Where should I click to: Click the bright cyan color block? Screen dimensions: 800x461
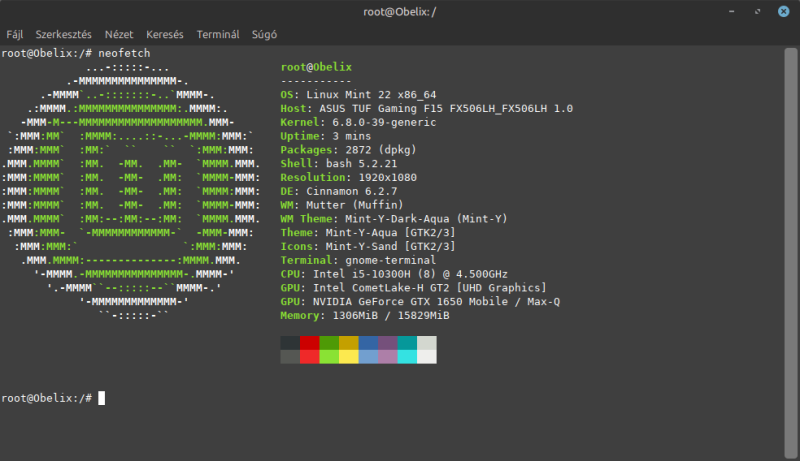click(407, 356)
